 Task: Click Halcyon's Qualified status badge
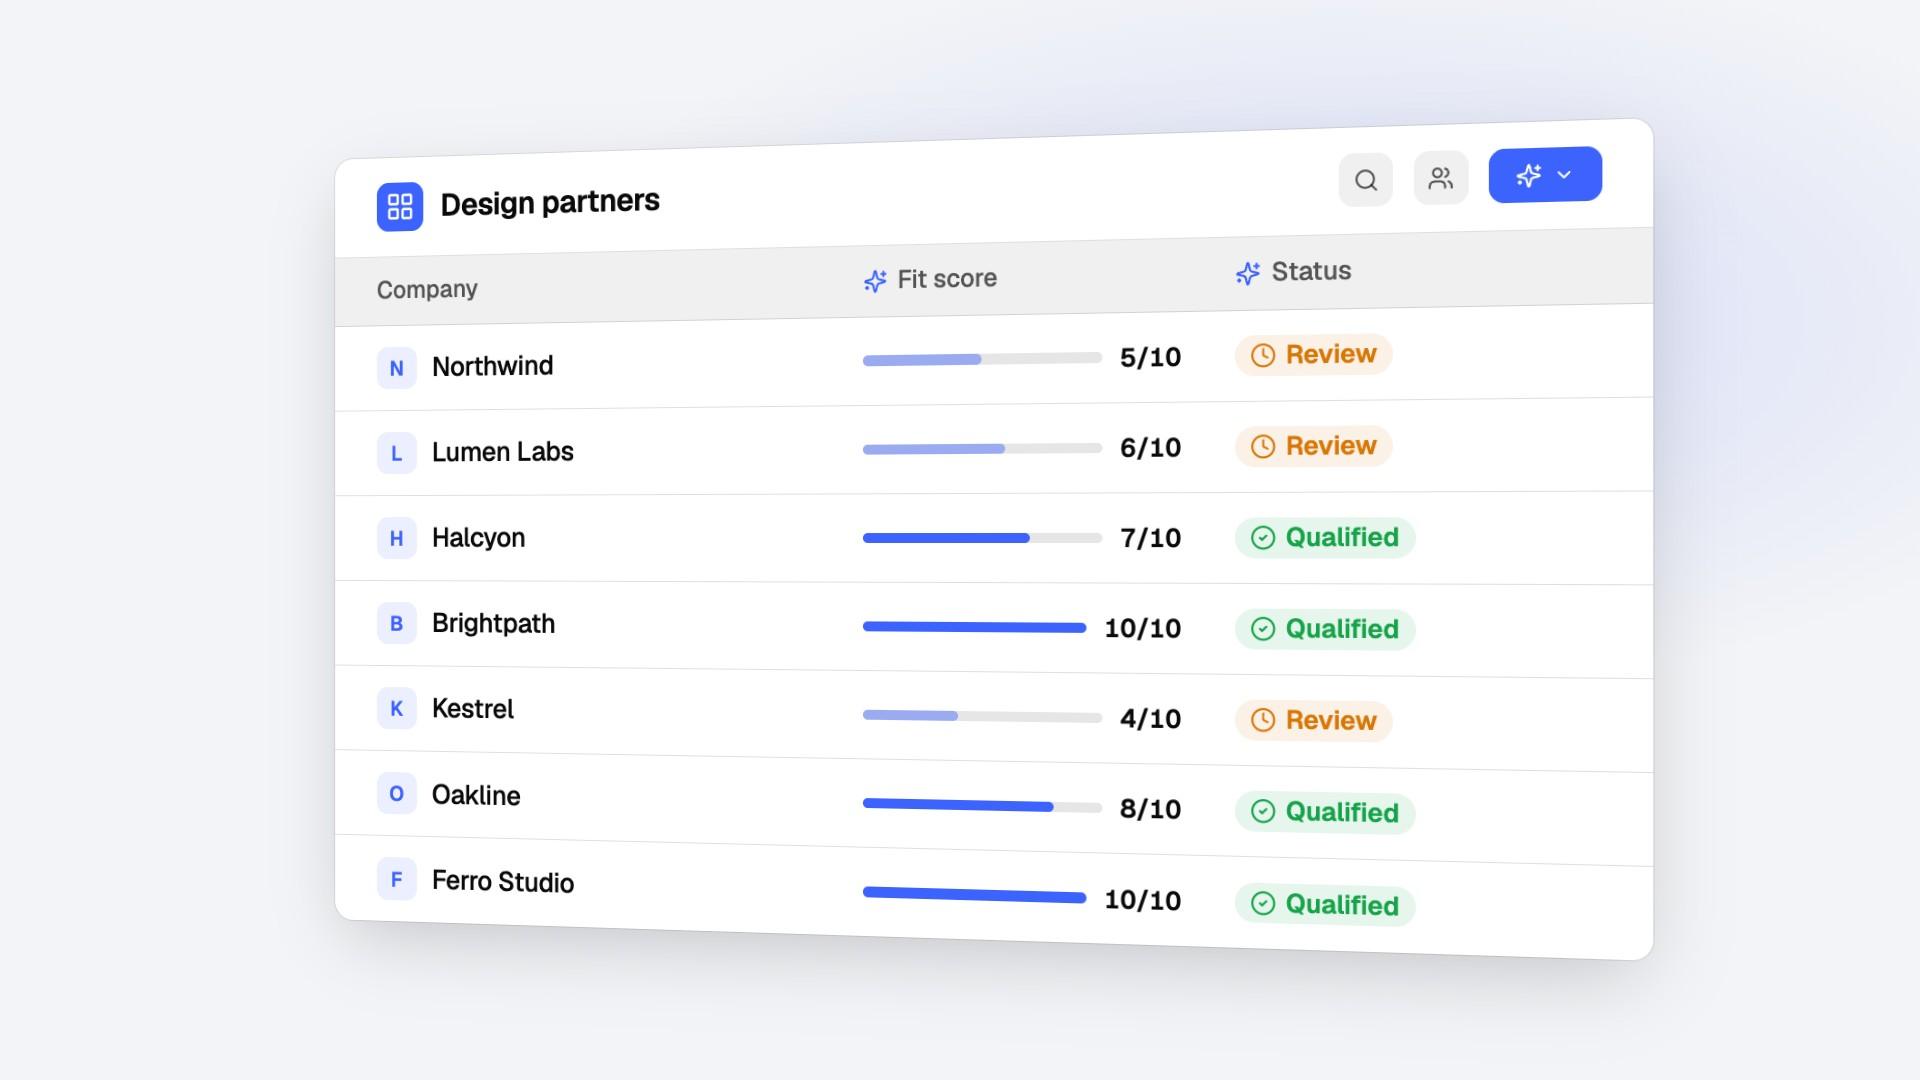[1325, 538]
